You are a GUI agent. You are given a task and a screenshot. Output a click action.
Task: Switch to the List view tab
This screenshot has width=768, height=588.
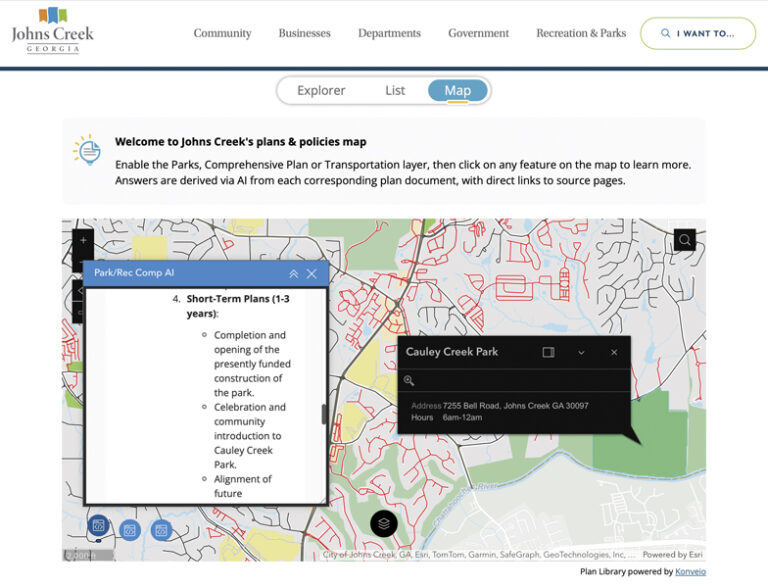point(395,91)
